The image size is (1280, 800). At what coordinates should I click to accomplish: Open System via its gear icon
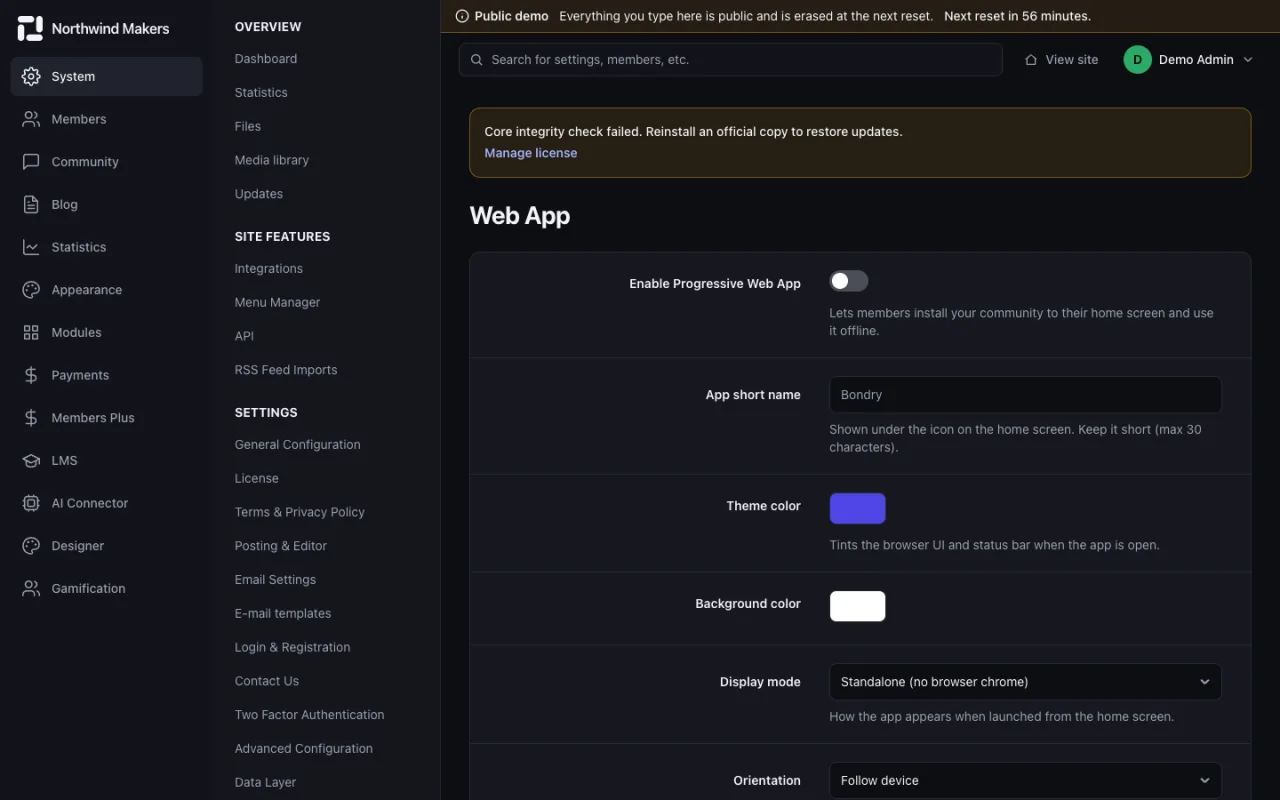[x=31, y=77]
